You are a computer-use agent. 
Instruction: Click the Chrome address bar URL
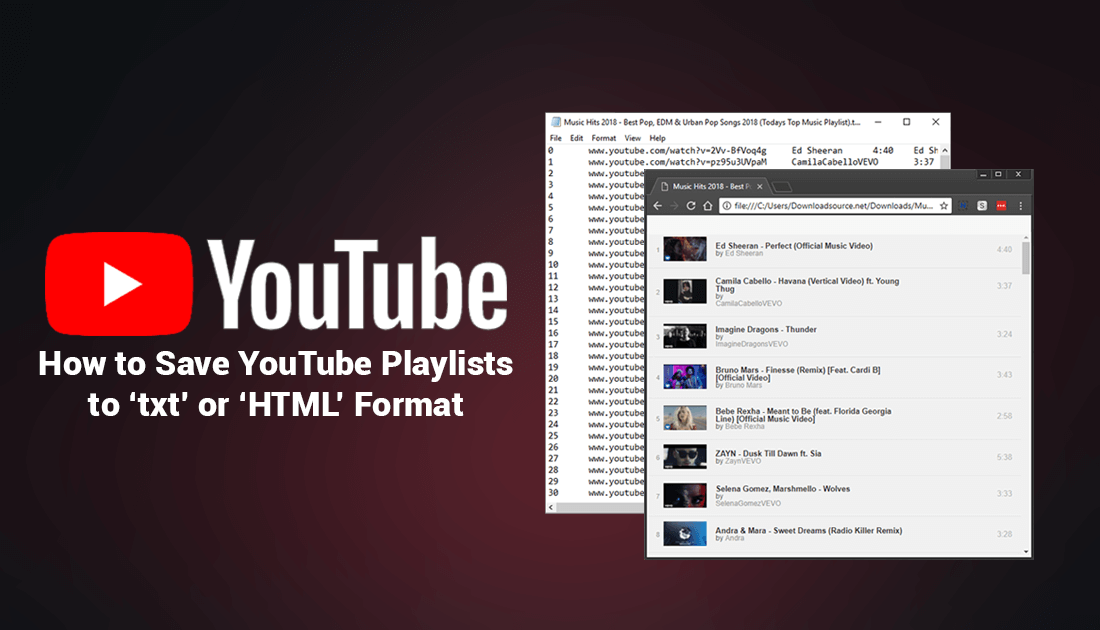point(833,206)
